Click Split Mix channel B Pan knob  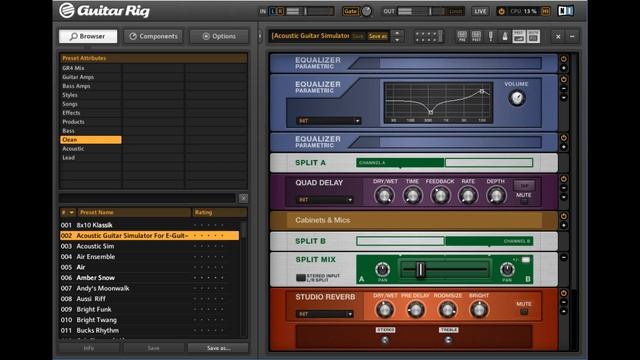click(x=507, y=269)
